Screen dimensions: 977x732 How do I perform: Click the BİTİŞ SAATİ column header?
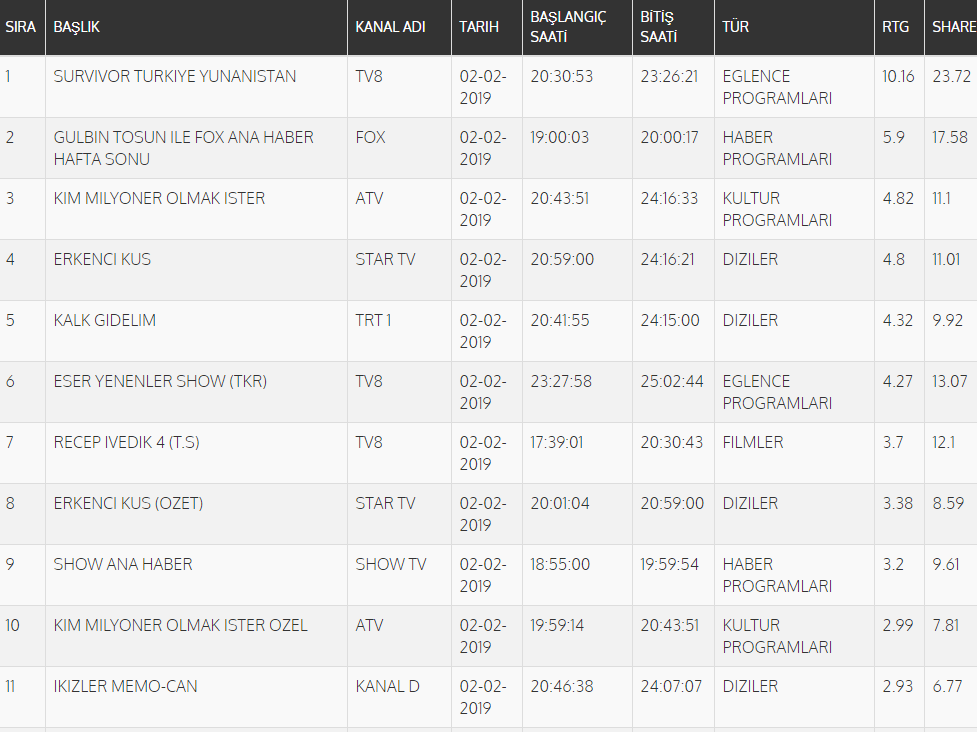pyautogui.click(x=660, y=27)
